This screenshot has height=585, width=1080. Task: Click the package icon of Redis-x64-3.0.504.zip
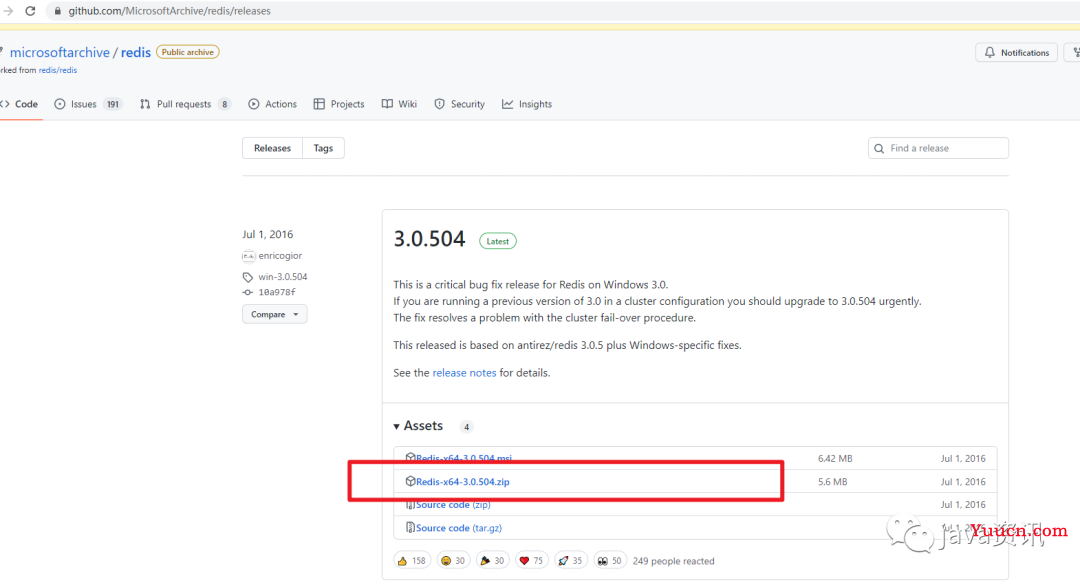[x=411, y=481]
